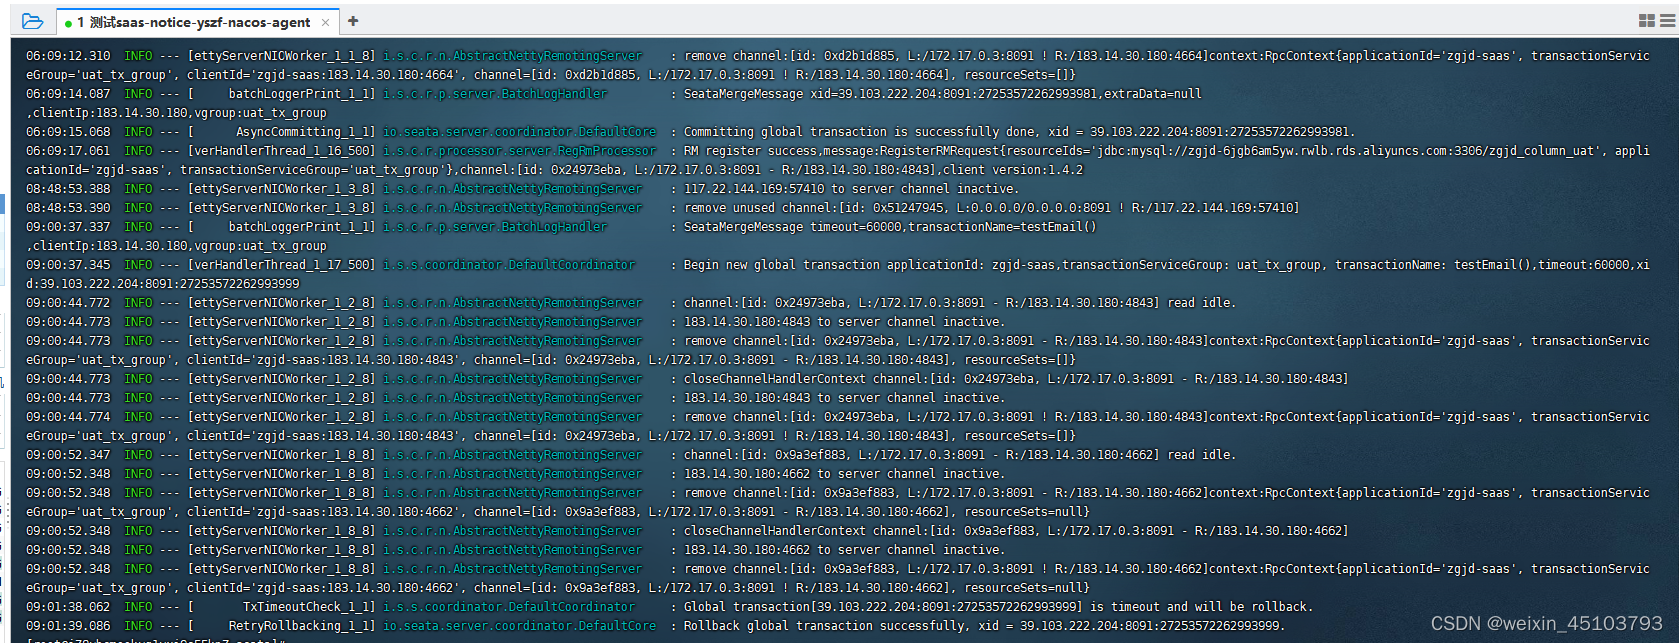Close the 测试saas-notice-yszf-nacos-agent tab
The height and width of the screenshot is (643, 1679).
click(326, 22)
